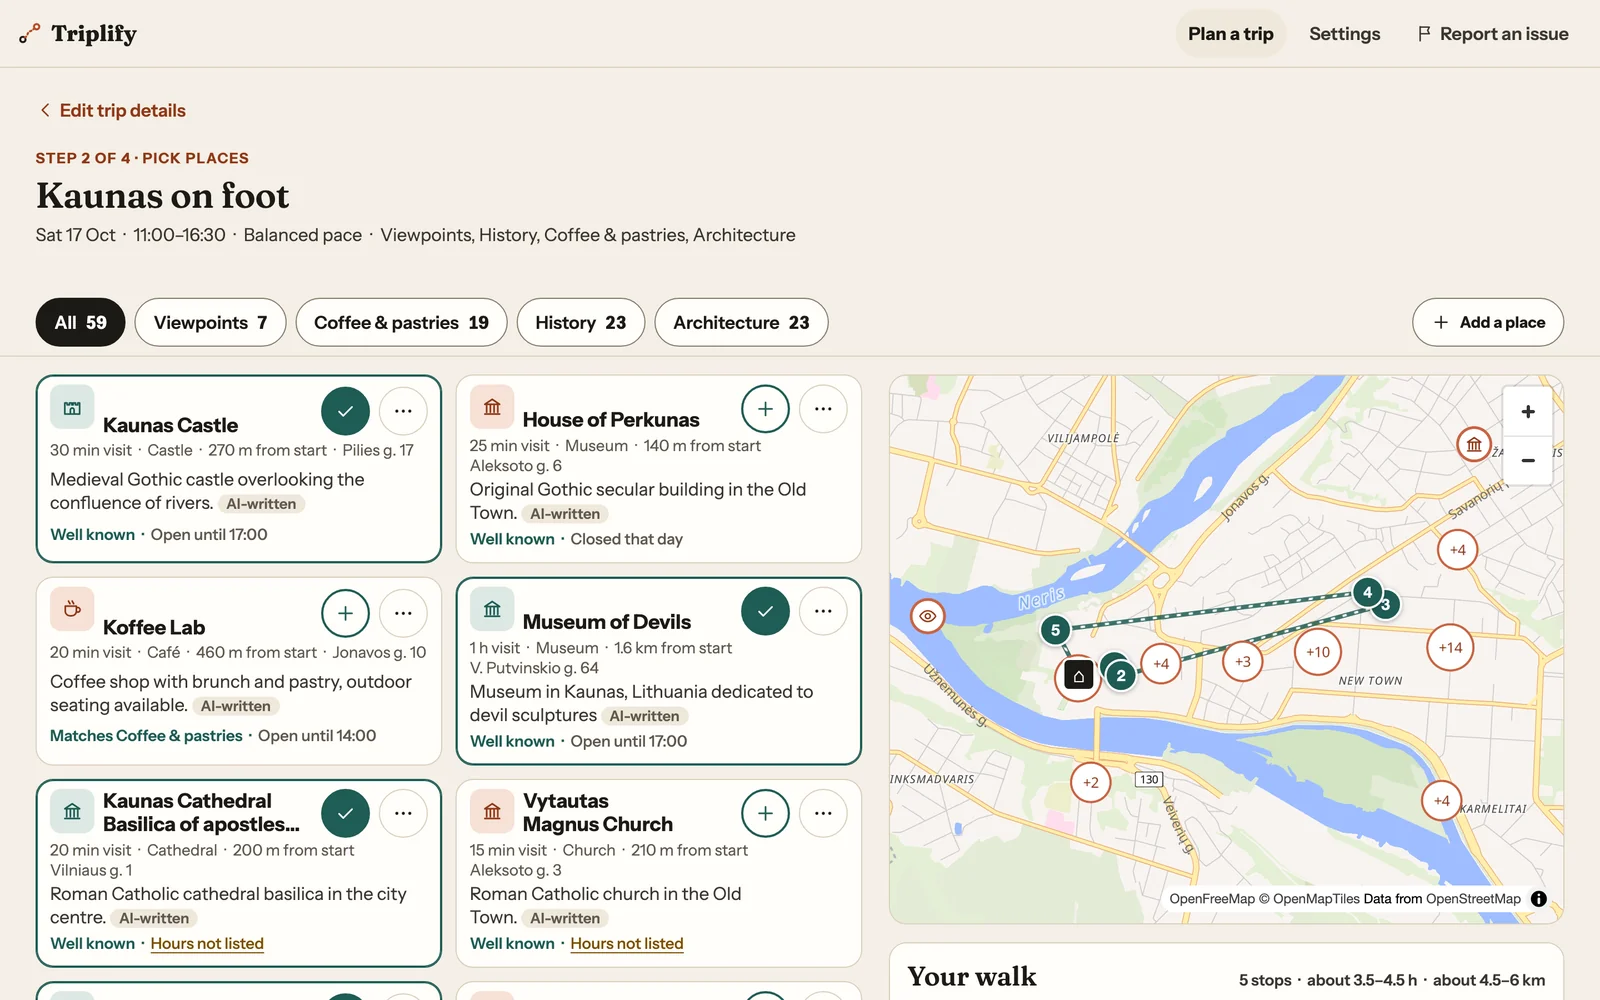Click Hours not listed for Kaunas Cathedral
1600x1000 pixels.
[x=207, y=944]
